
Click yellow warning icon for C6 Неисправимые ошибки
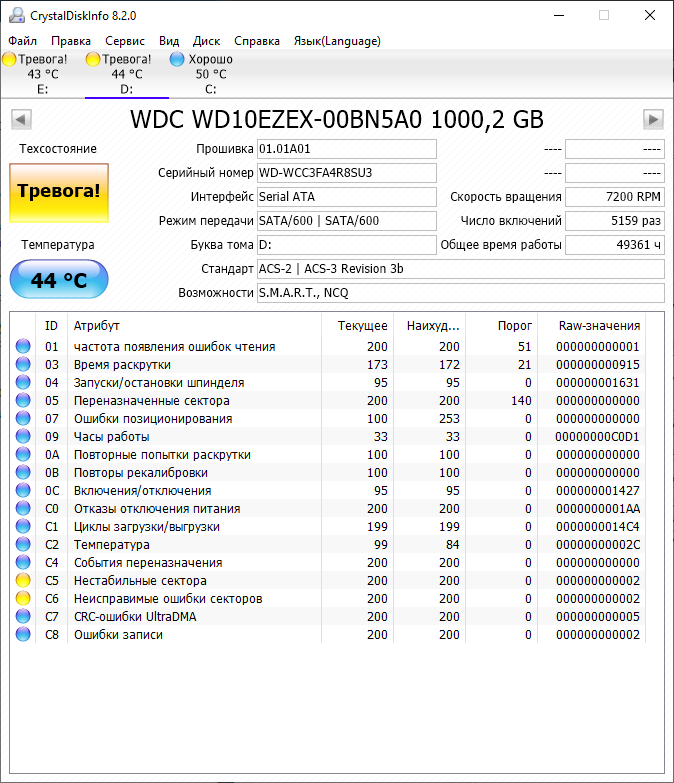[x=23, y=598]
